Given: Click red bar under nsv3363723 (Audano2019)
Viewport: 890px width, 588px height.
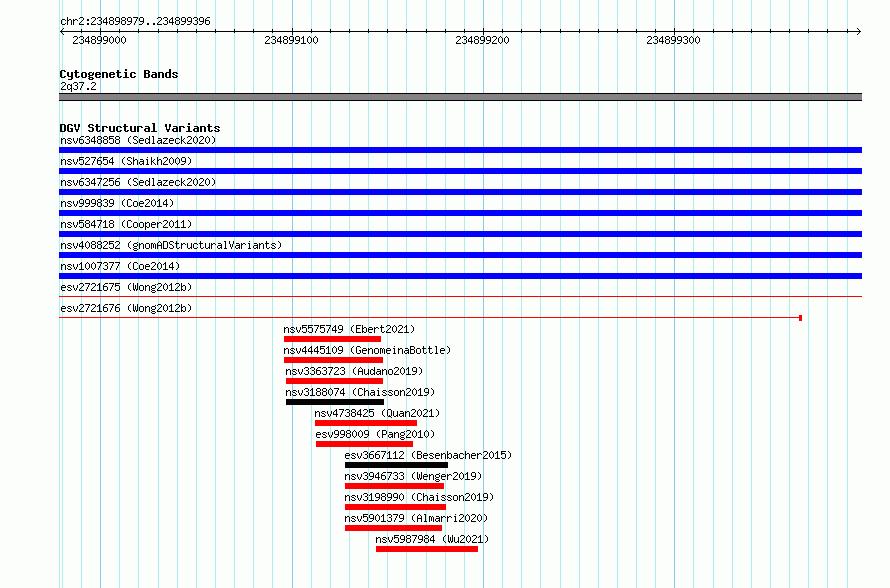Looking at the screenshot, I should tap(334, 381).
